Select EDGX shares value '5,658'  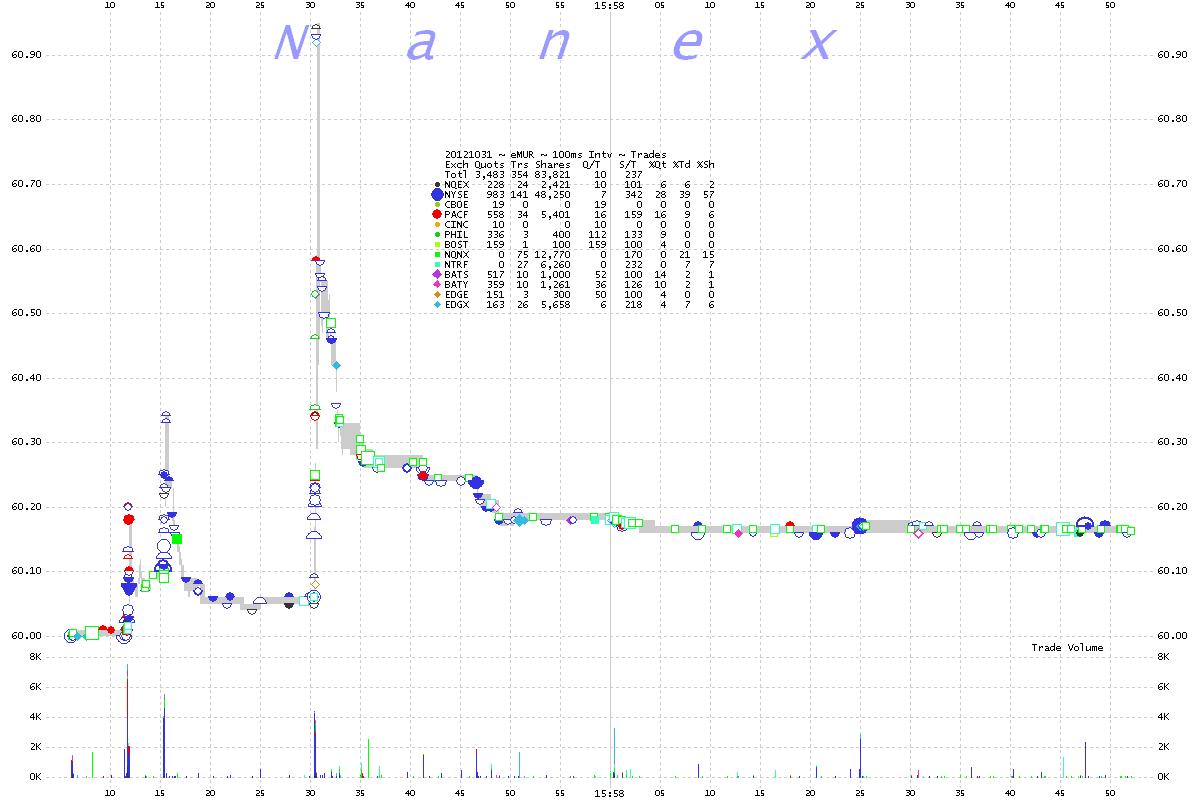click(x=555, y=305)
